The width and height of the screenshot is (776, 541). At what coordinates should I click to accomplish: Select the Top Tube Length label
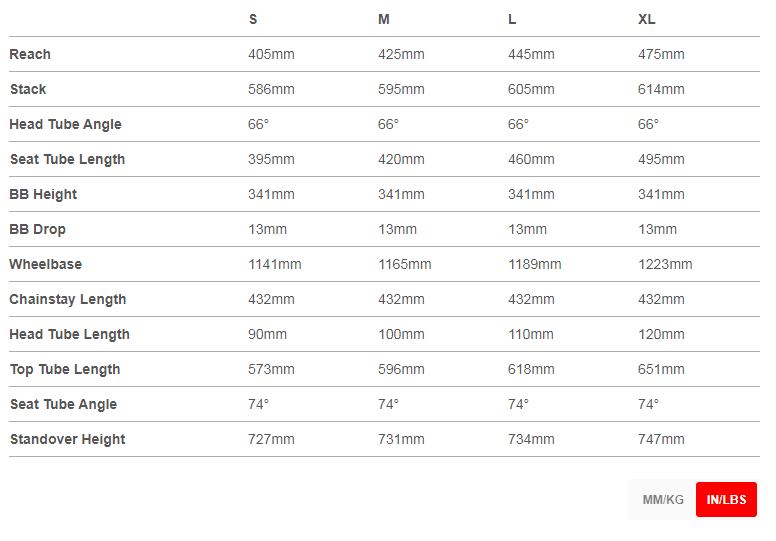[x=65, y=369]
